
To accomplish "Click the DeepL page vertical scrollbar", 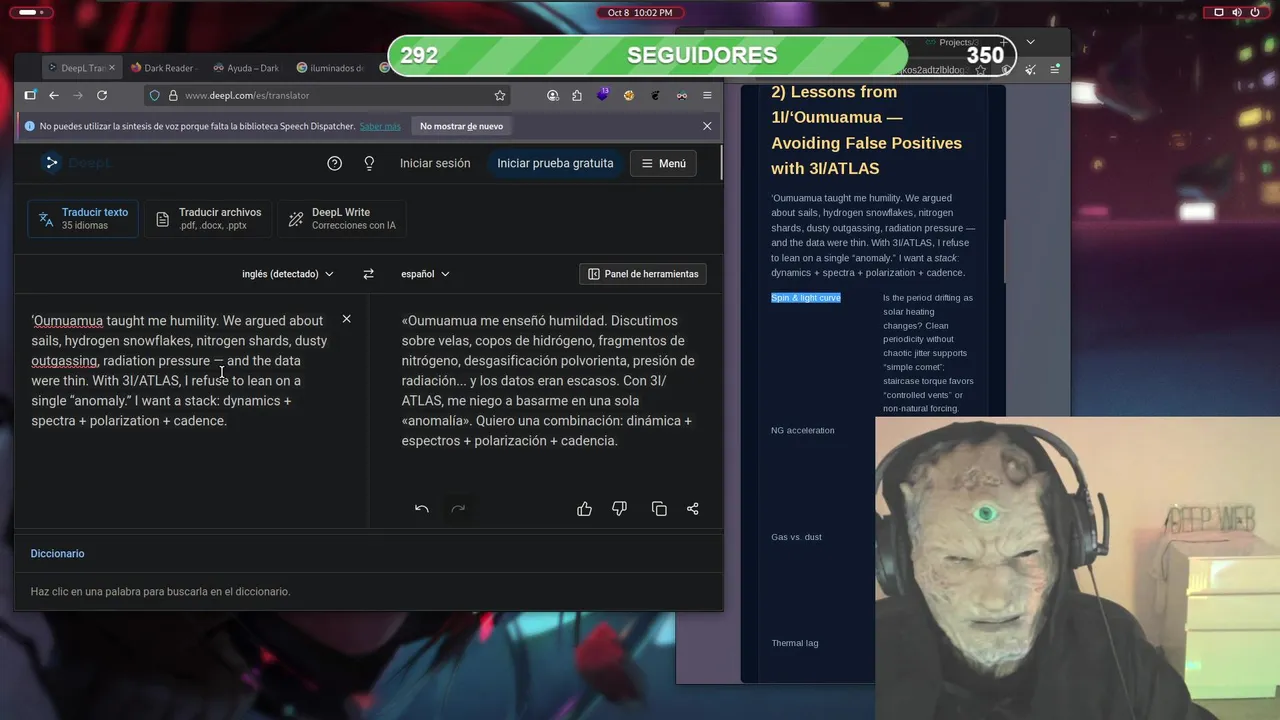I will 720,165.
